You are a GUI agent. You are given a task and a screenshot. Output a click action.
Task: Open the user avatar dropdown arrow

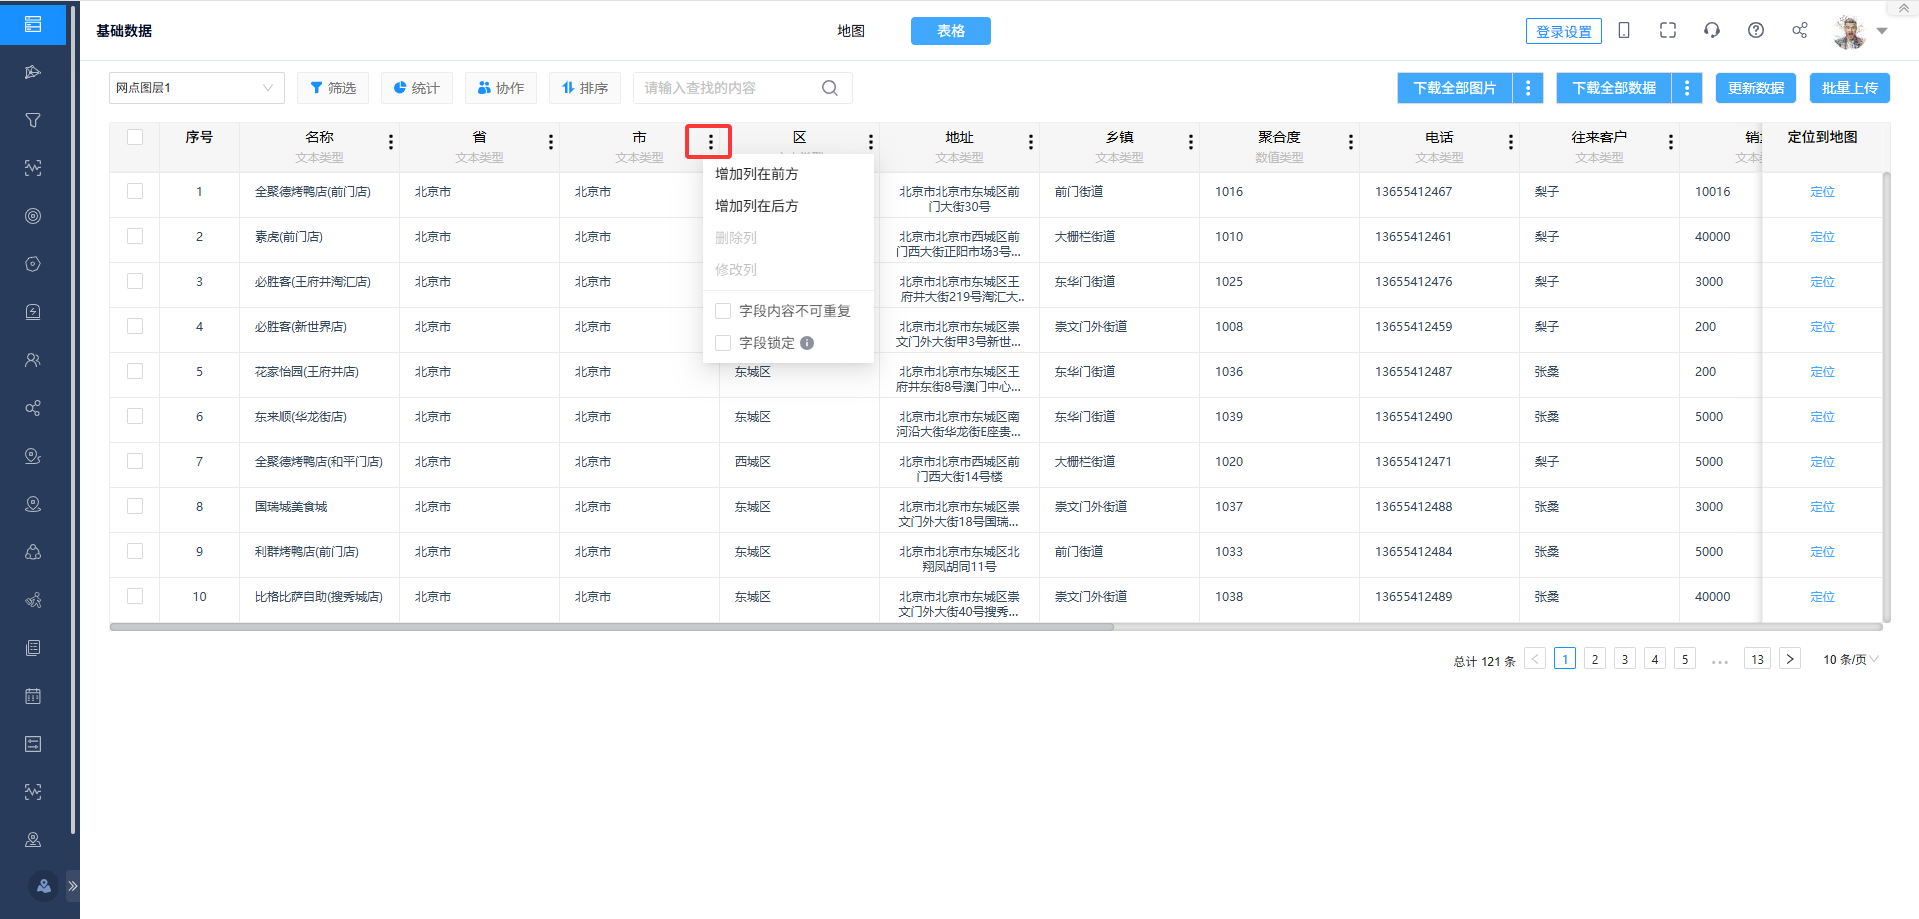tap(1882, 31)
